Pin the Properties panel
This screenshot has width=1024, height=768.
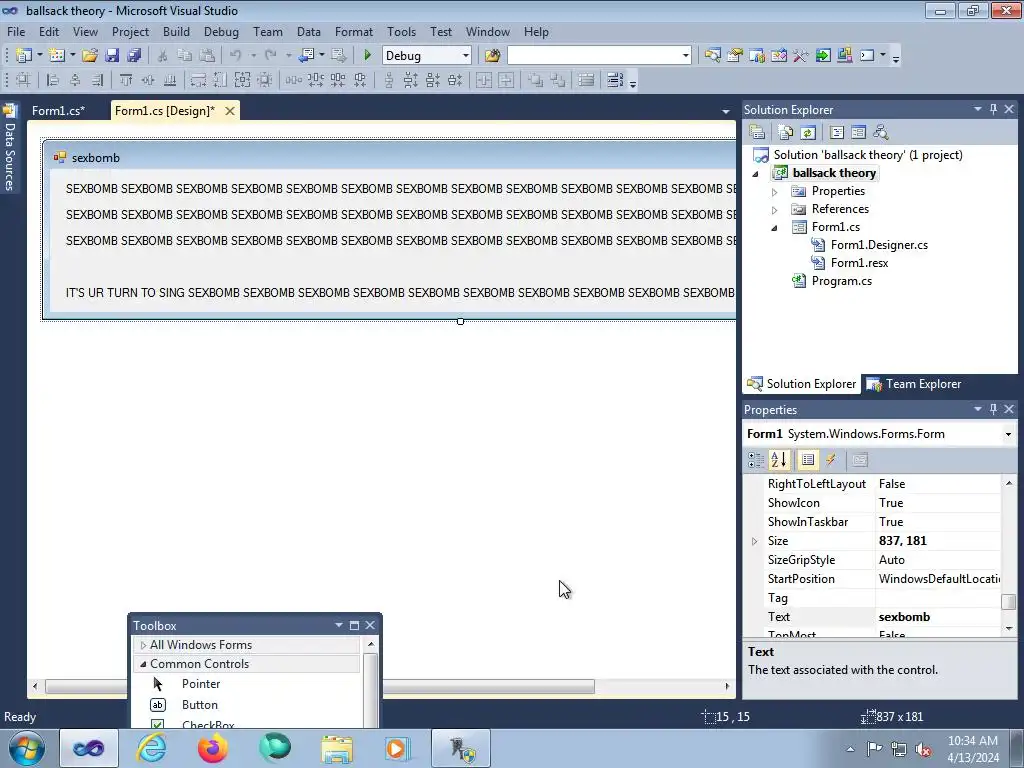click(x=993, y=409)
